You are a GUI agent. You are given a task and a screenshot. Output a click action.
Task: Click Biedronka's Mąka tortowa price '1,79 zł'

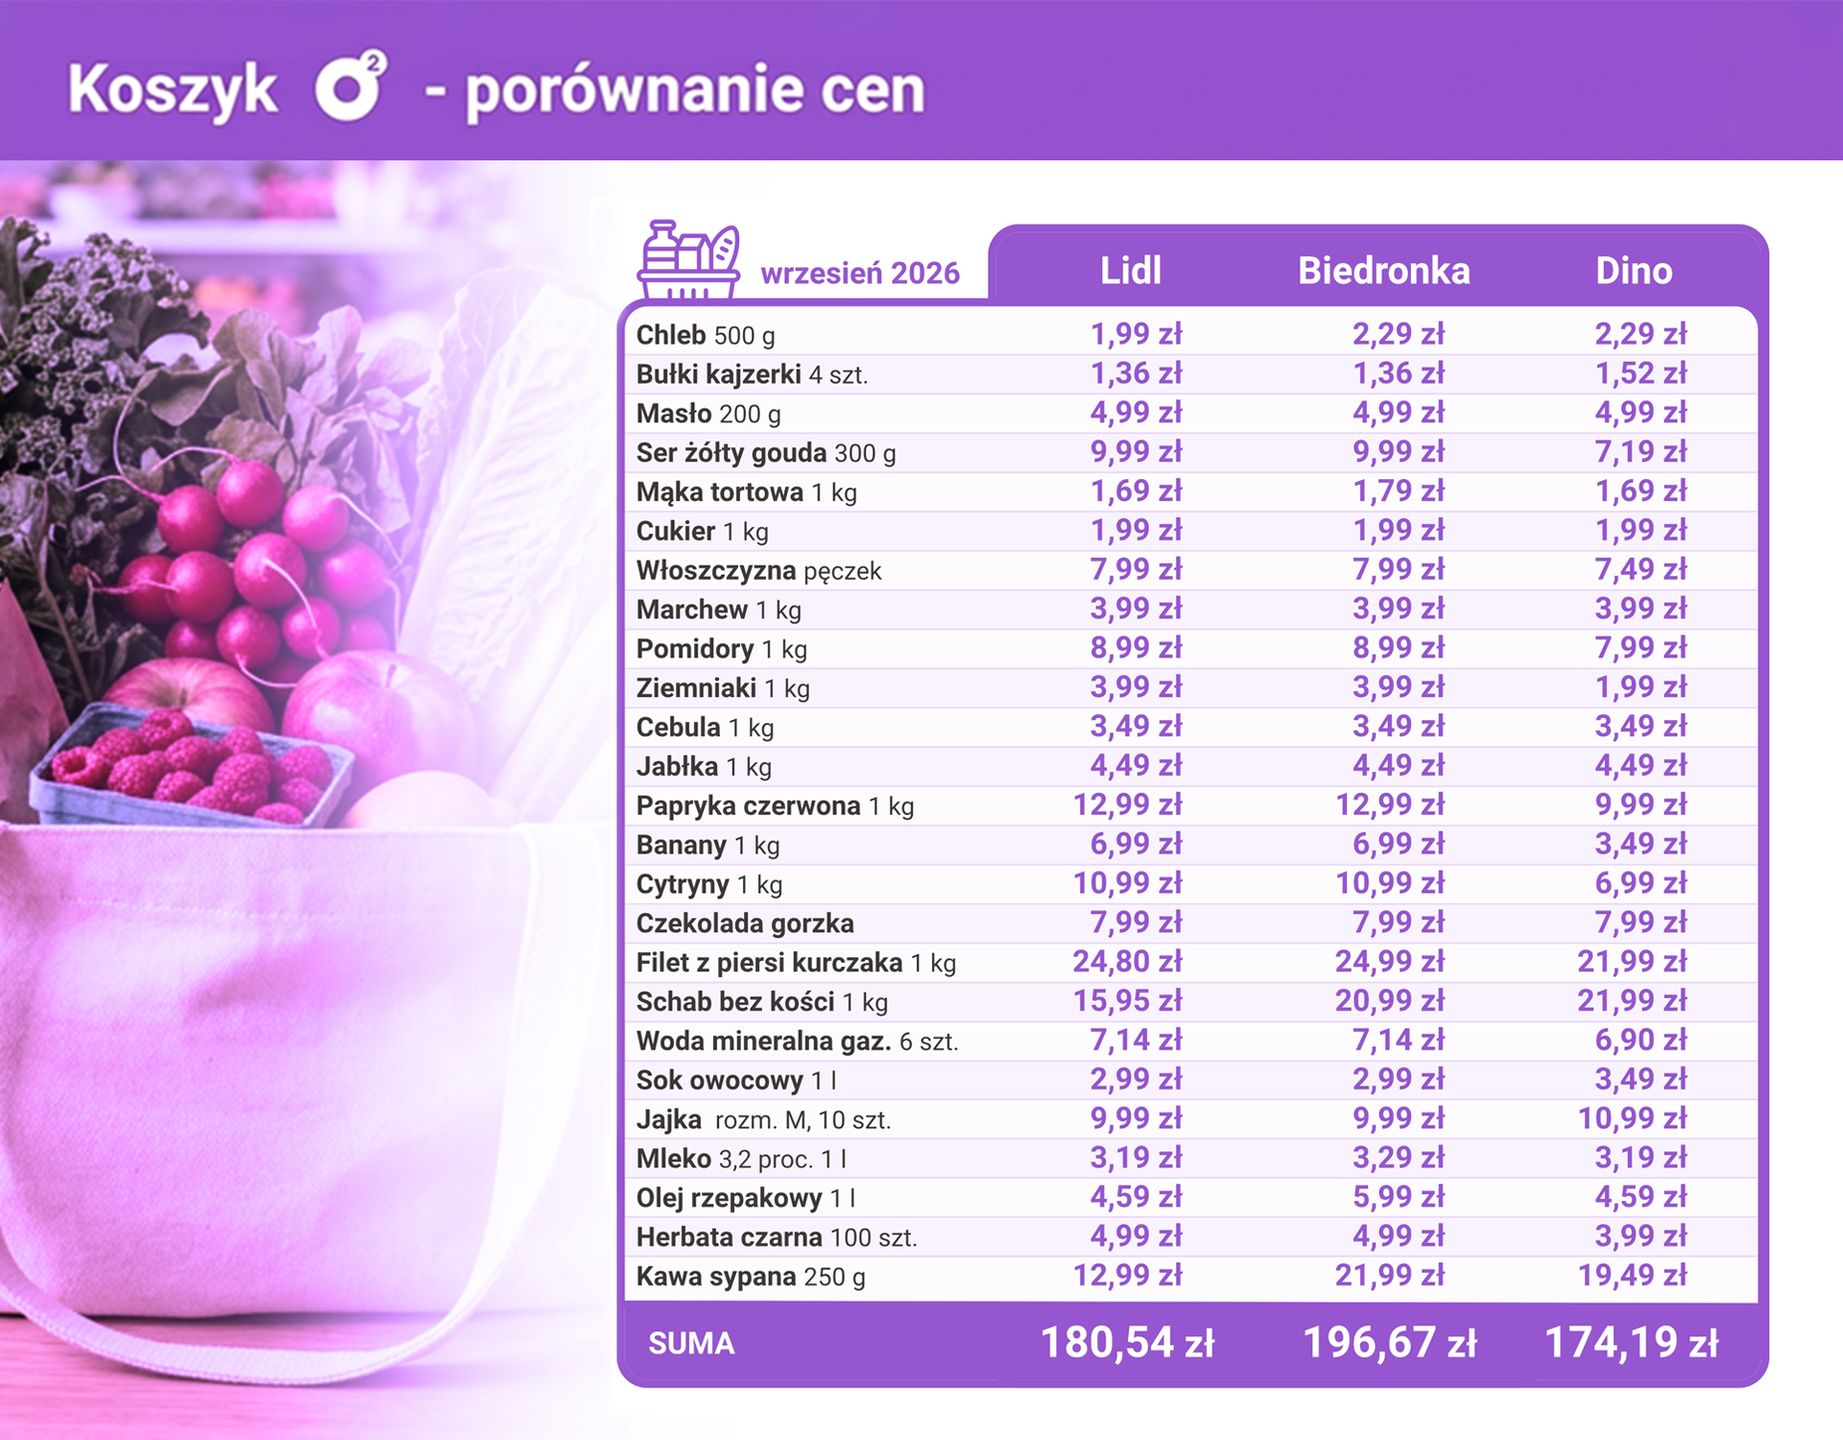(1399, 491)
